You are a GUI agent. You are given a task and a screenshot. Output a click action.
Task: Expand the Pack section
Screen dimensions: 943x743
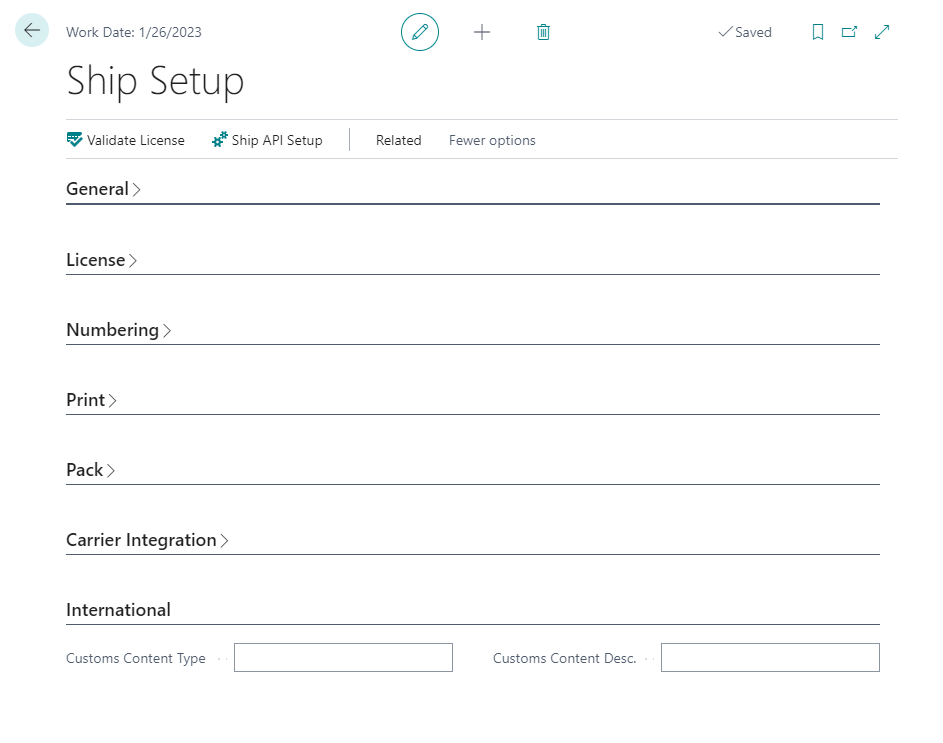click(x=90, y=470)
